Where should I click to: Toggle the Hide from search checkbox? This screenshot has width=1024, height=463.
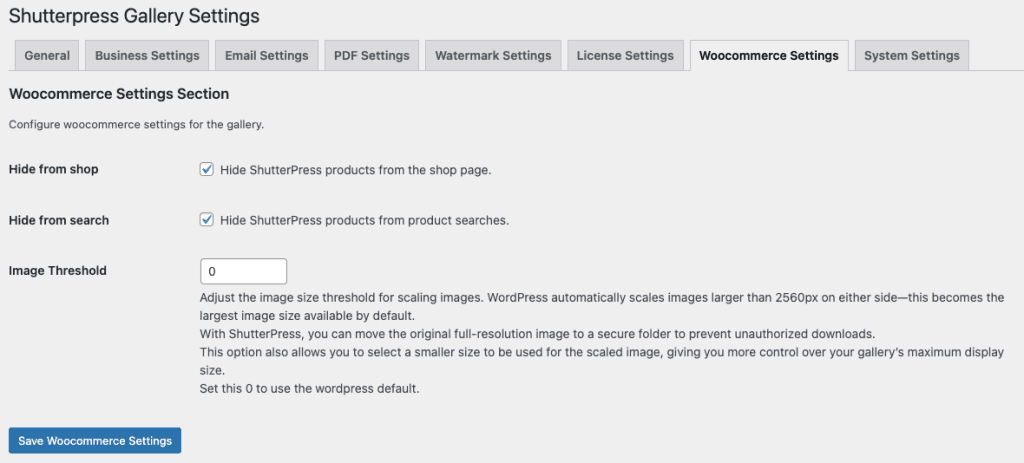(x=207, y=220)
